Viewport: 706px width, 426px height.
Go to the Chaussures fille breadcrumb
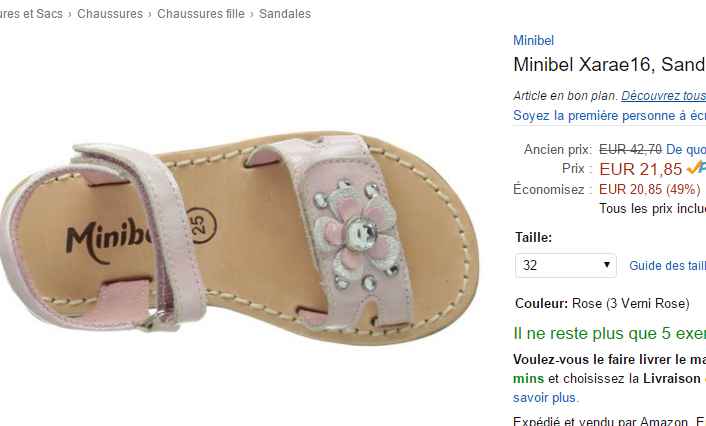(x=201, y=14)
